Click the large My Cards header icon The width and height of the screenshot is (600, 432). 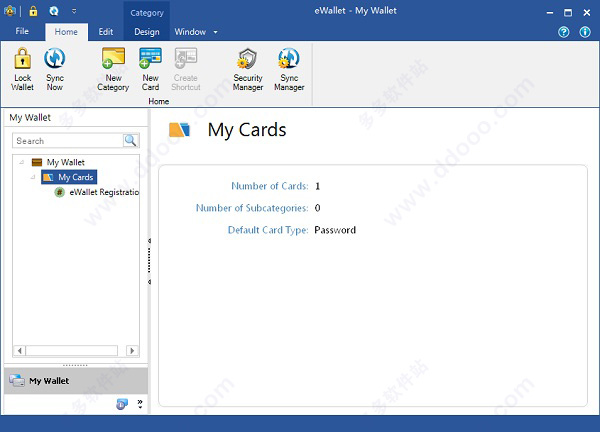[x=179, y=130]
